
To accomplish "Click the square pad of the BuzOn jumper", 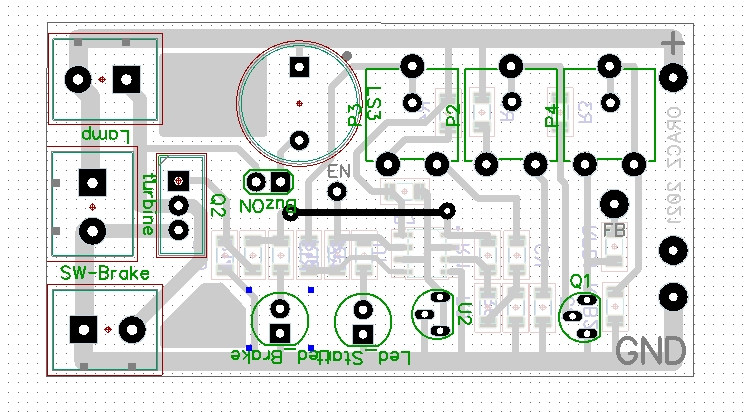I will pyautogui.click(x=280, y=182).
